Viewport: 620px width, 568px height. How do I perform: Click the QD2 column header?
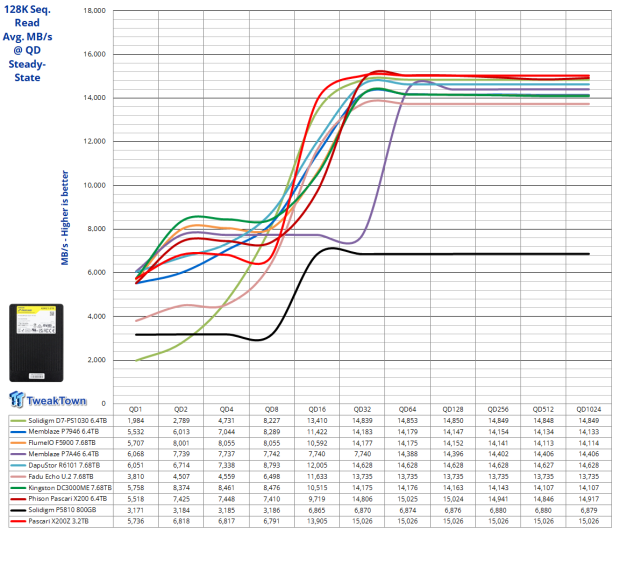pos(181,409)
